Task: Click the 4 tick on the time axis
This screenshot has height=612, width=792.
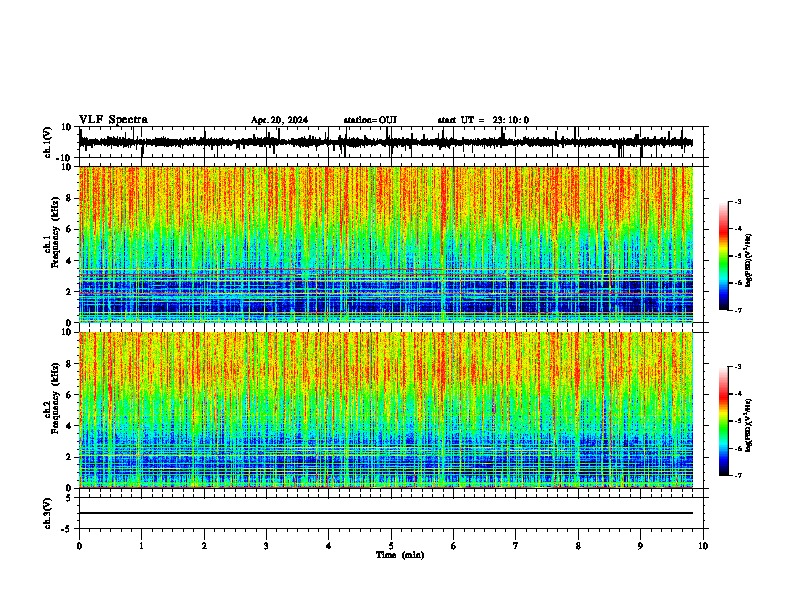Action: click(x=329, y=546)
